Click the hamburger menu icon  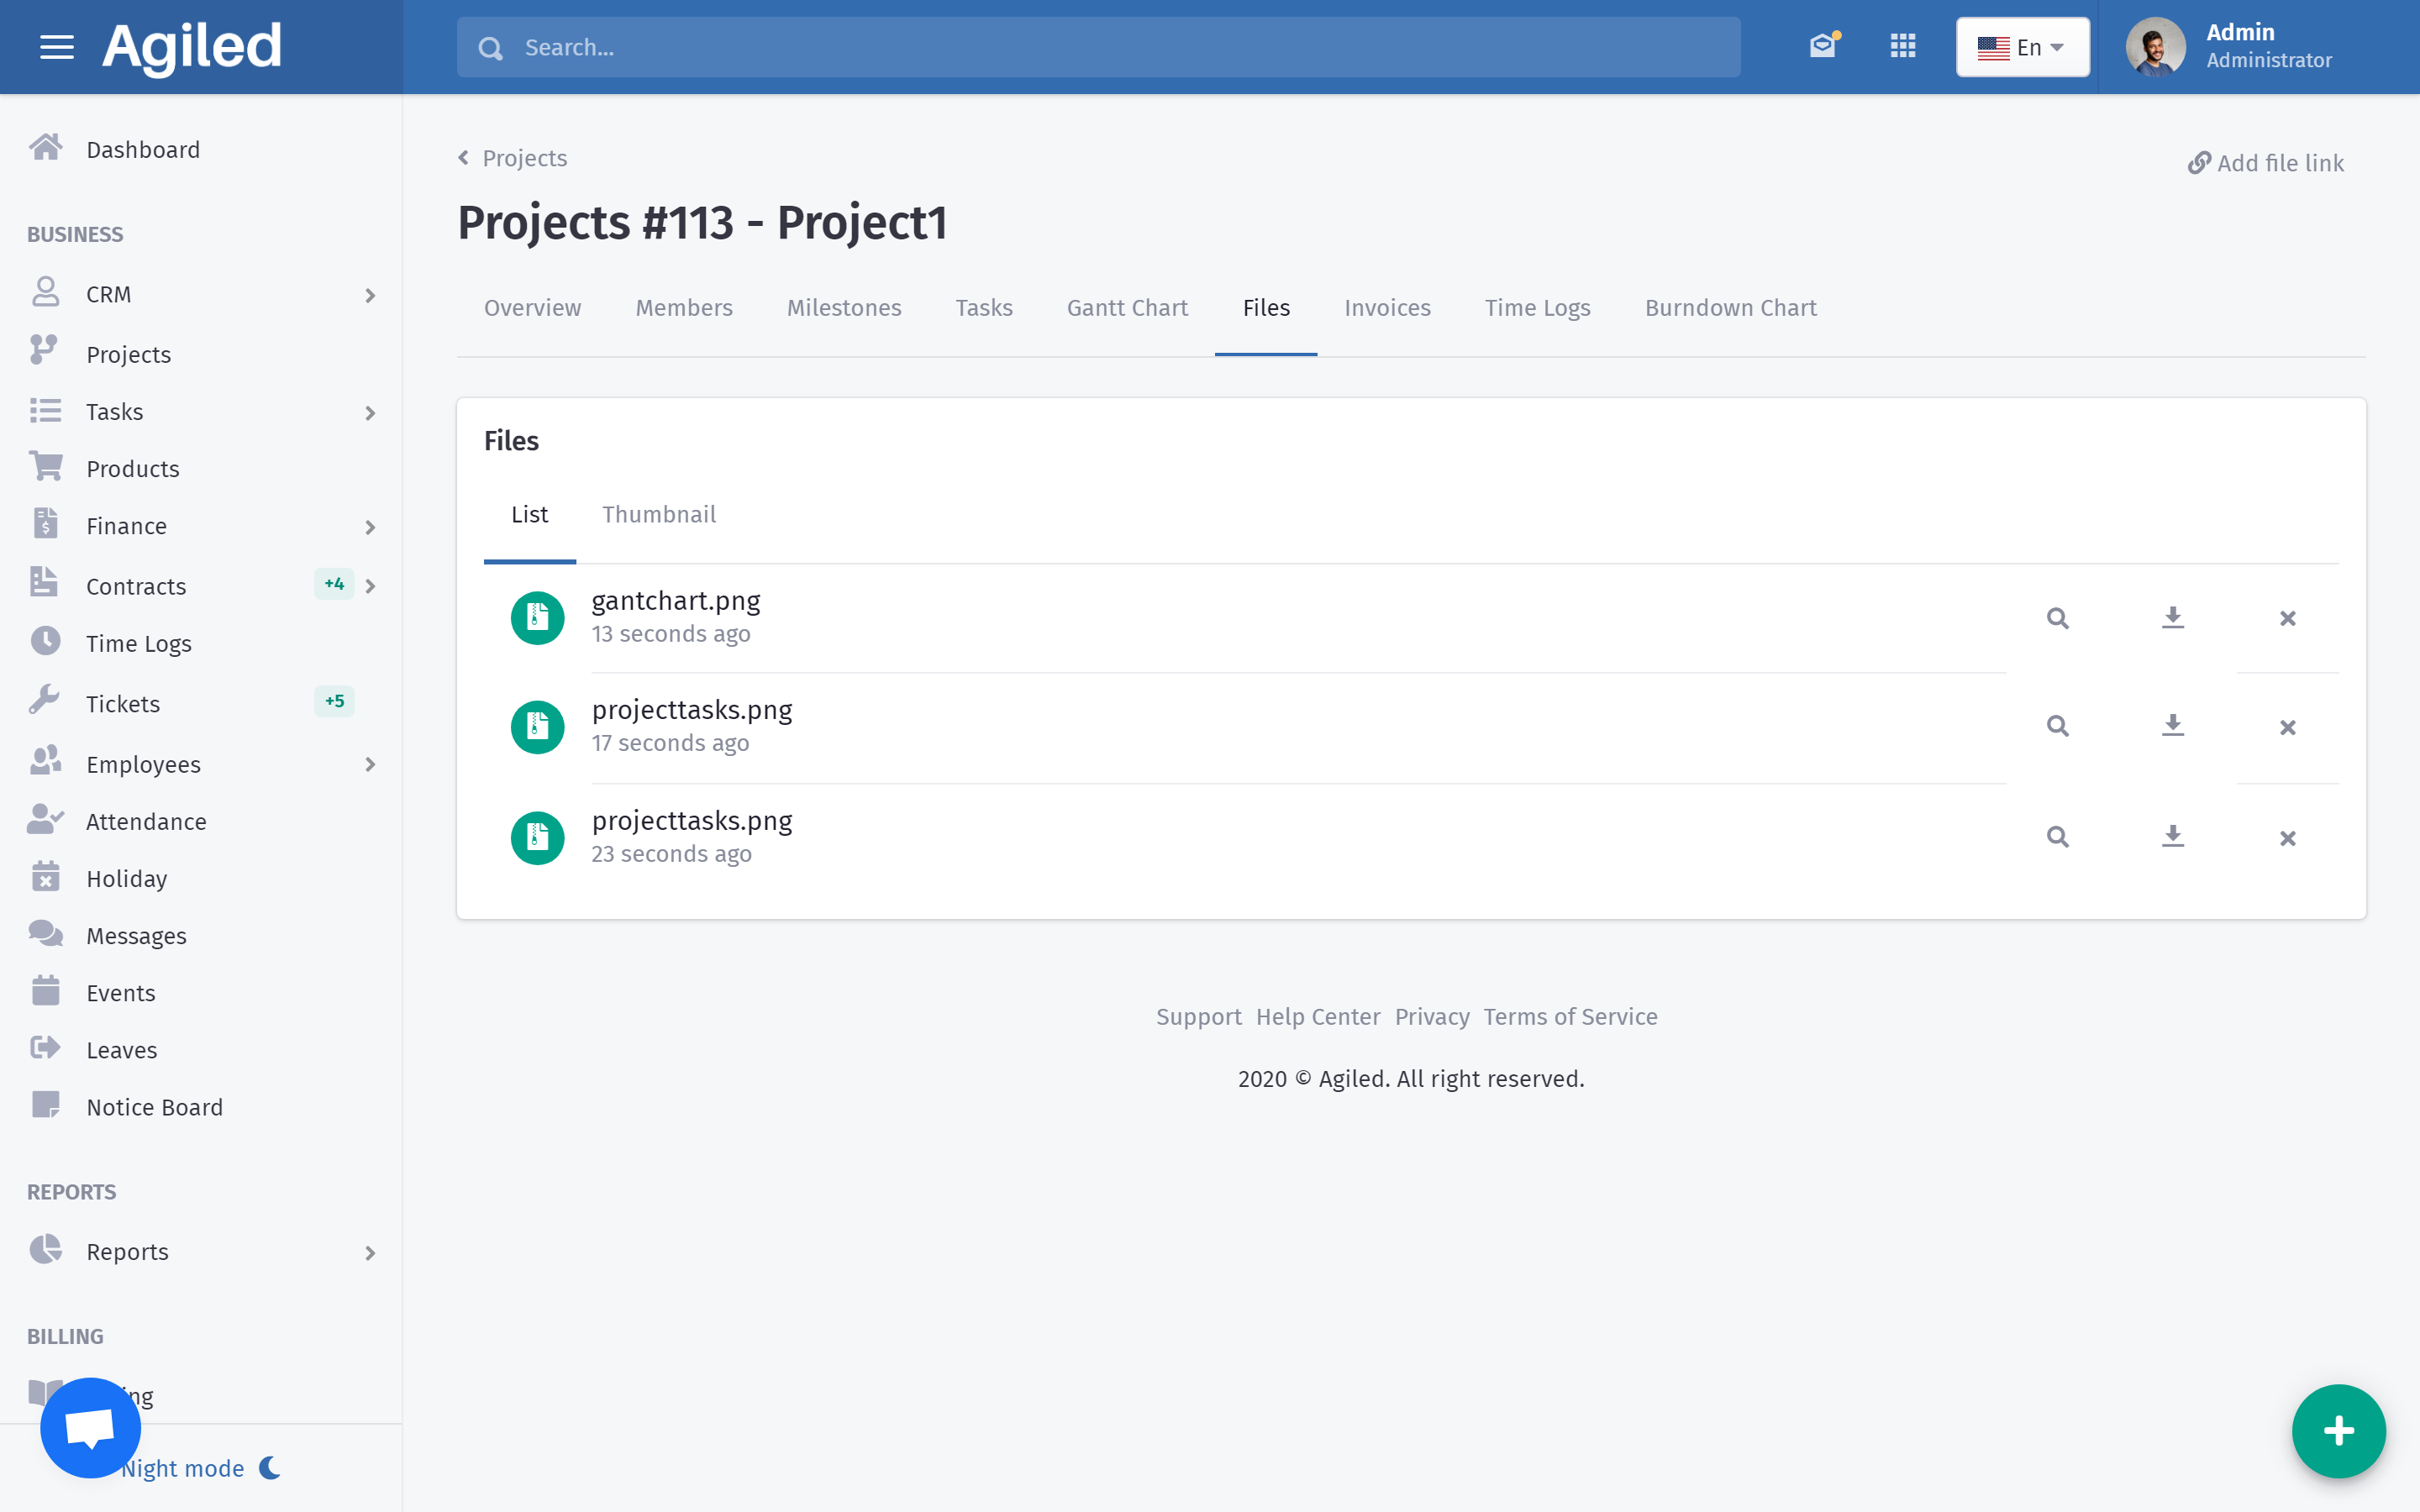[57, 47]
